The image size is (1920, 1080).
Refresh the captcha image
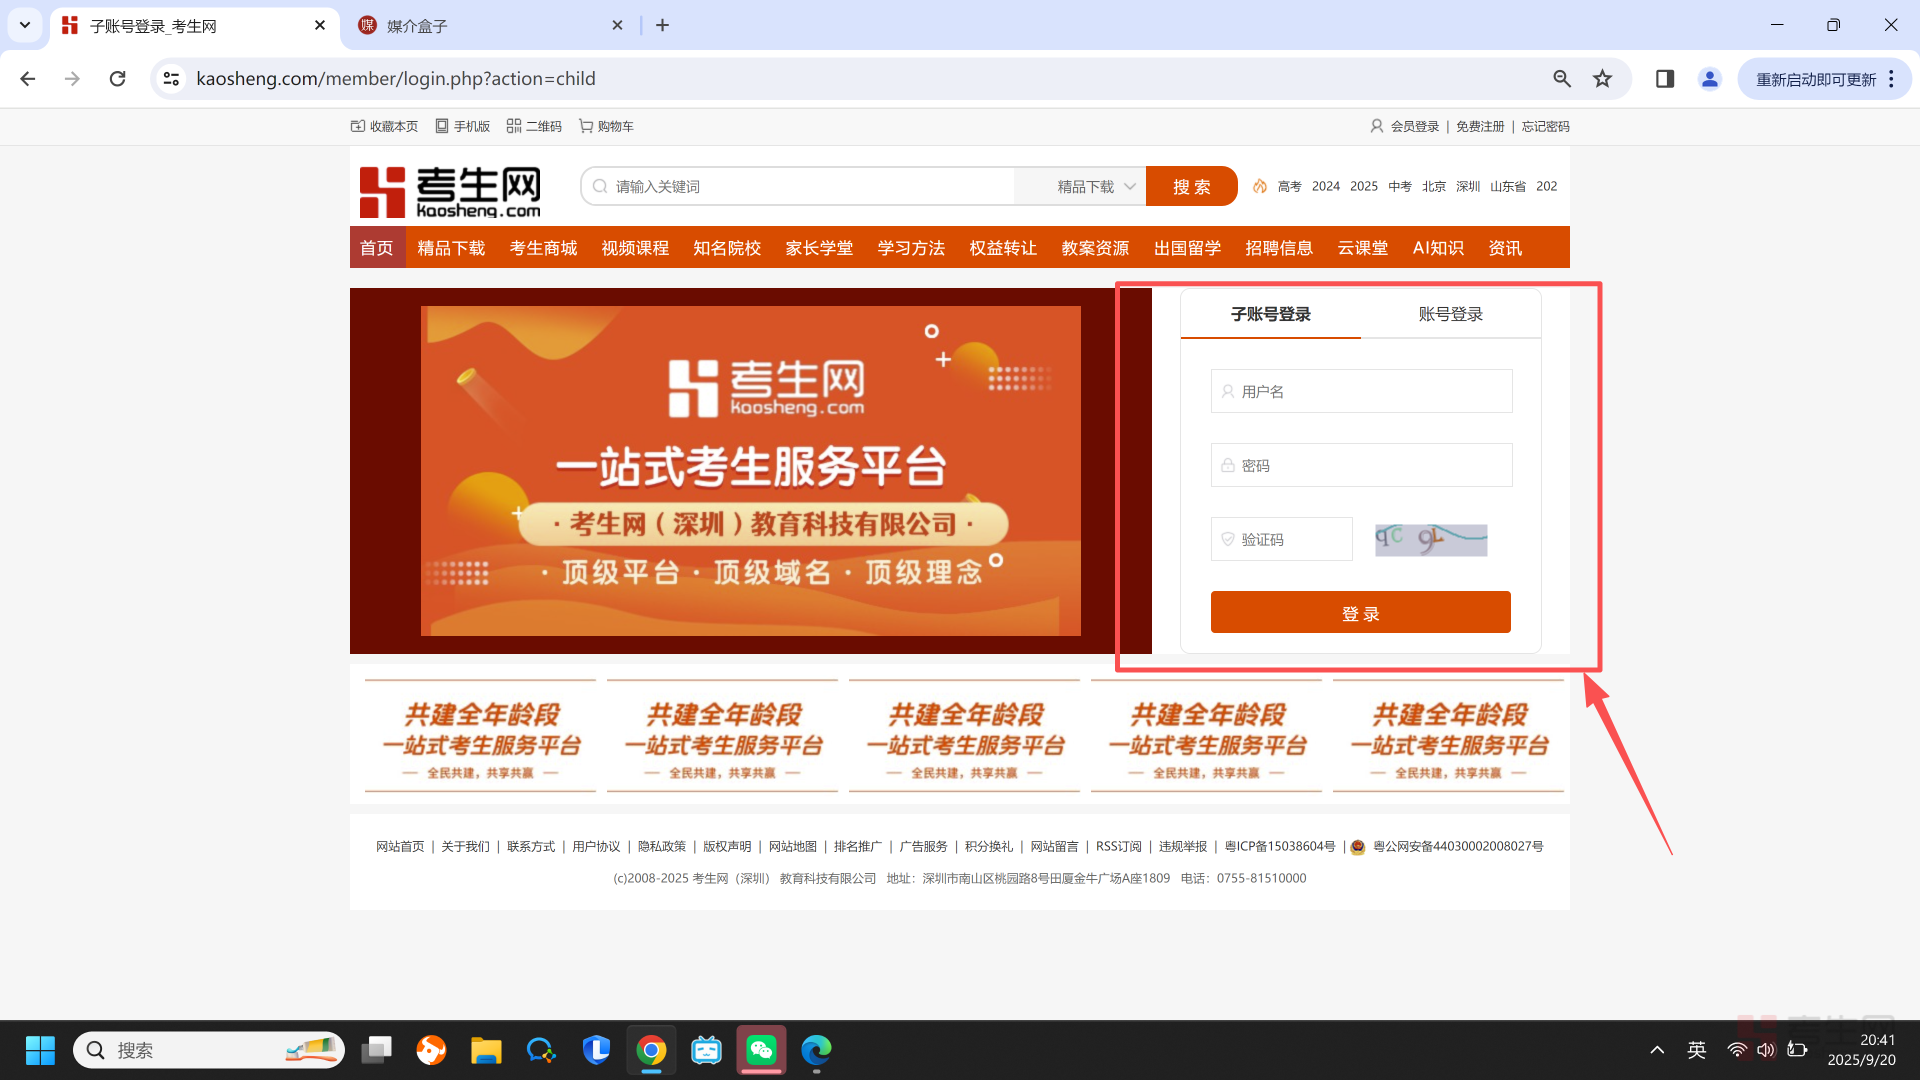[x=1431, y=540]
